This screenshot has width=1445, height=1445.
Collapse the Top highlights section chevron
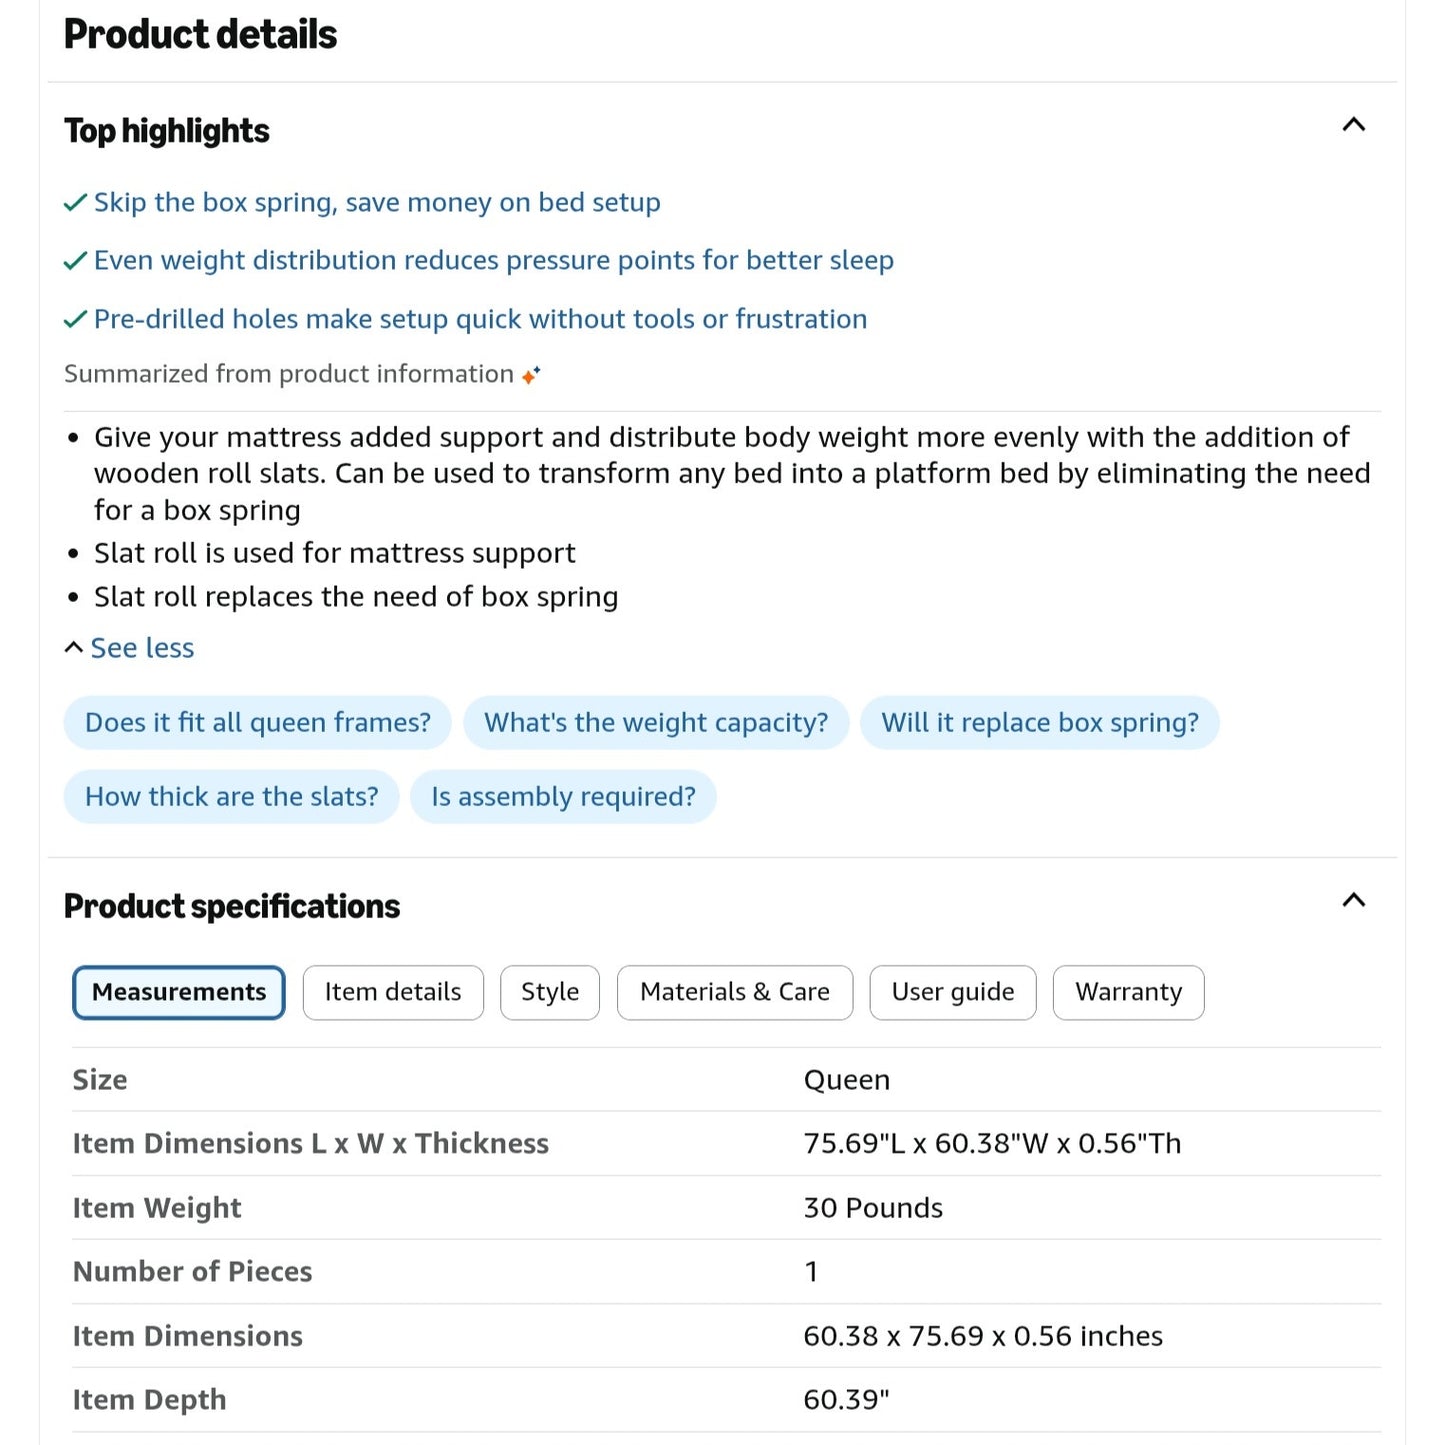coord(1353,125)
